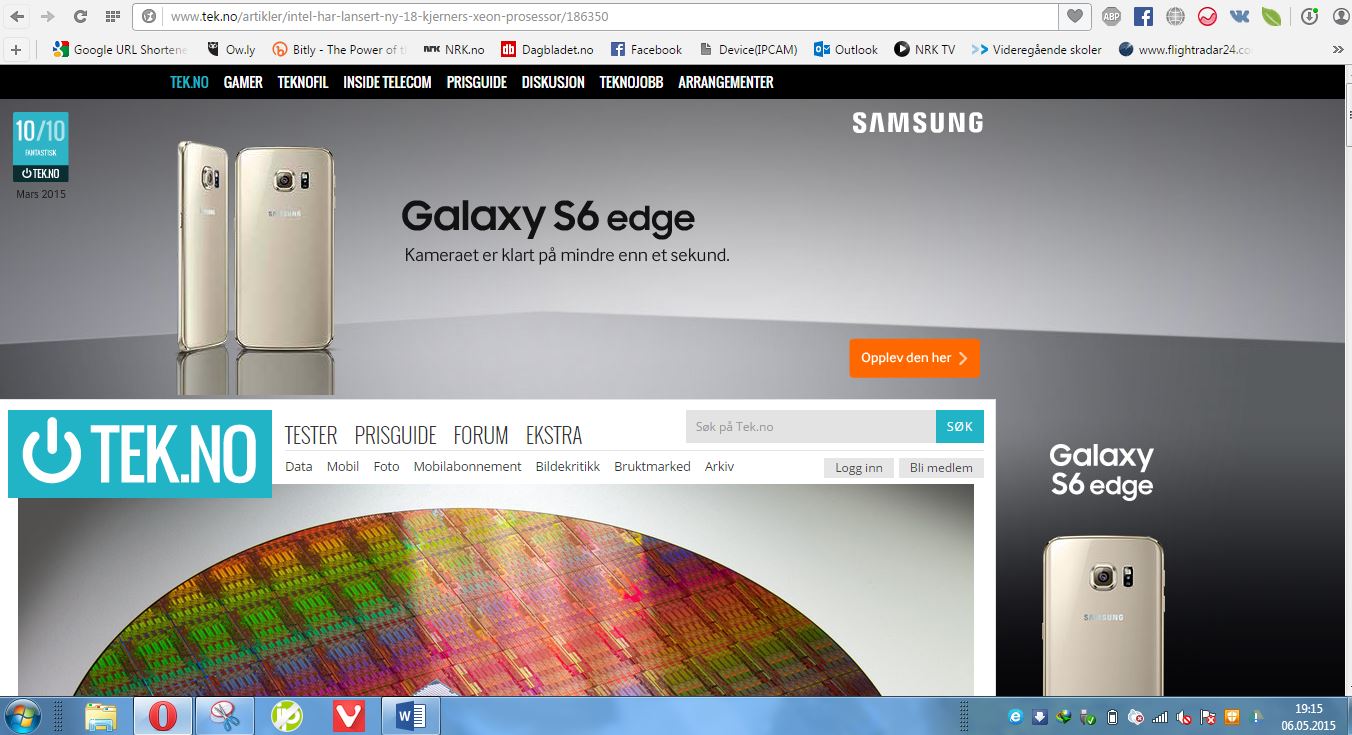Image resolution: width=1352 pixels, height=735 pixels.
Task: Open DISKUSJON in the top bar
Action: coord(553,82)
